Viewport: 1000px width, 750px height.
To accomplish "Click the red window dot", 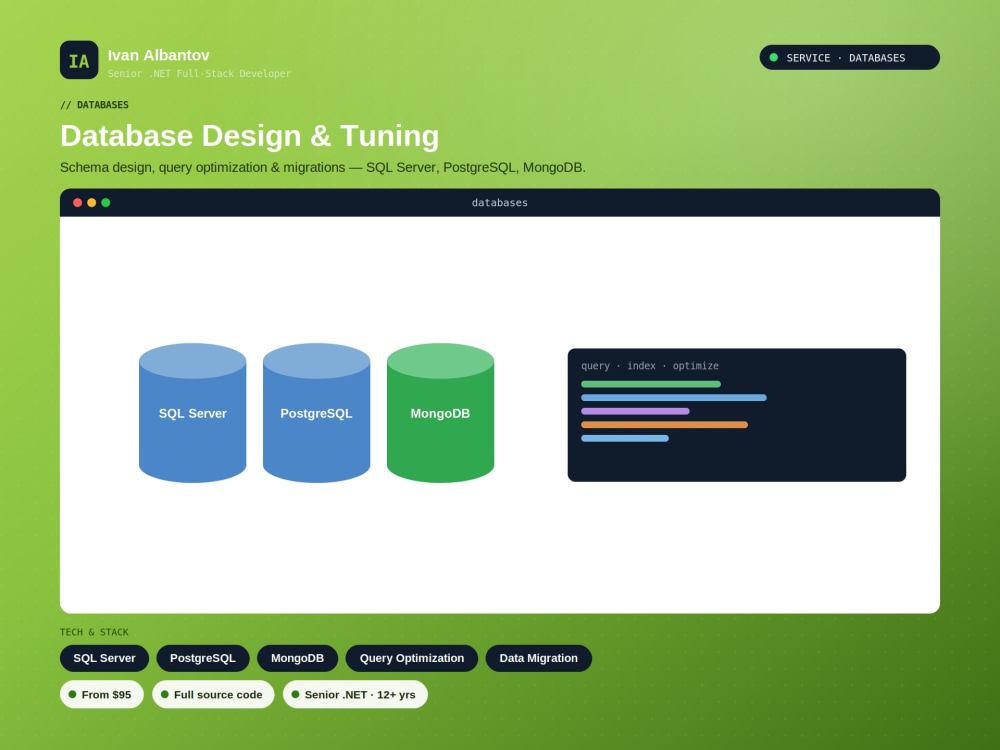I will pos(77,203).
